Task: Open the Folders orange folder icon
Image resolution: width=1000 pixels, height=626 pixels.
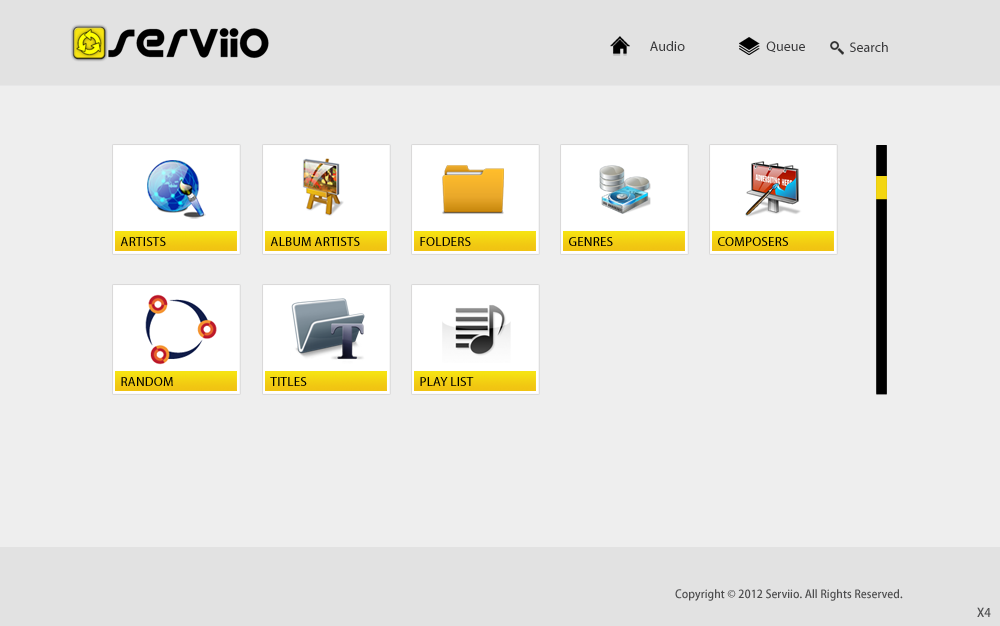Action: (x=473, y=189)
